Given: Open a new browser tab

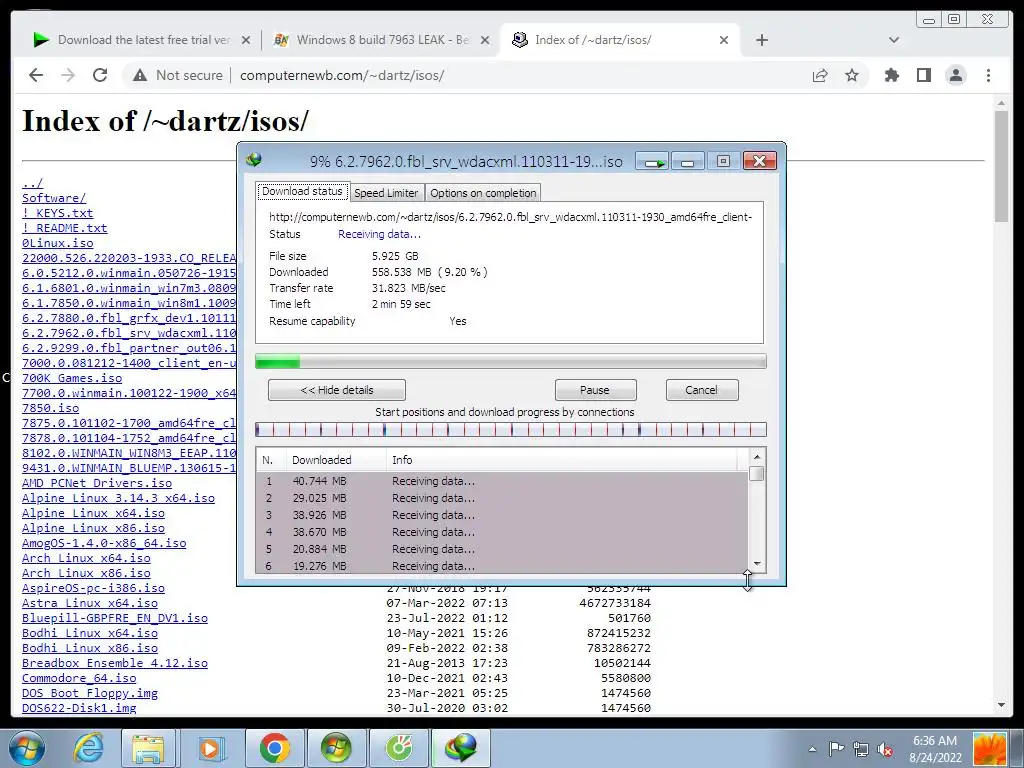Looking at the screenshot, I should 761,40.
